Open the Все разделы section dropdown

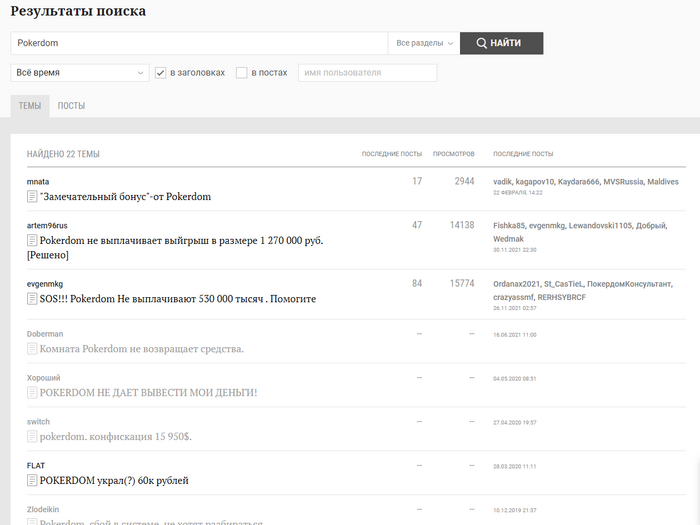point(424,43)
